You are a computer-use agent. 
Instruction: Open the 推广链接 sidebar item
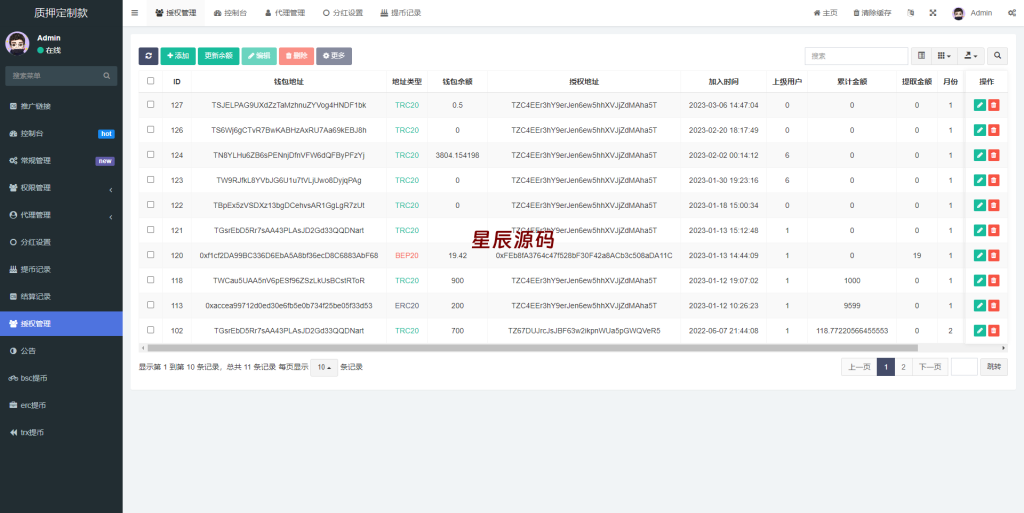[61, 106]
